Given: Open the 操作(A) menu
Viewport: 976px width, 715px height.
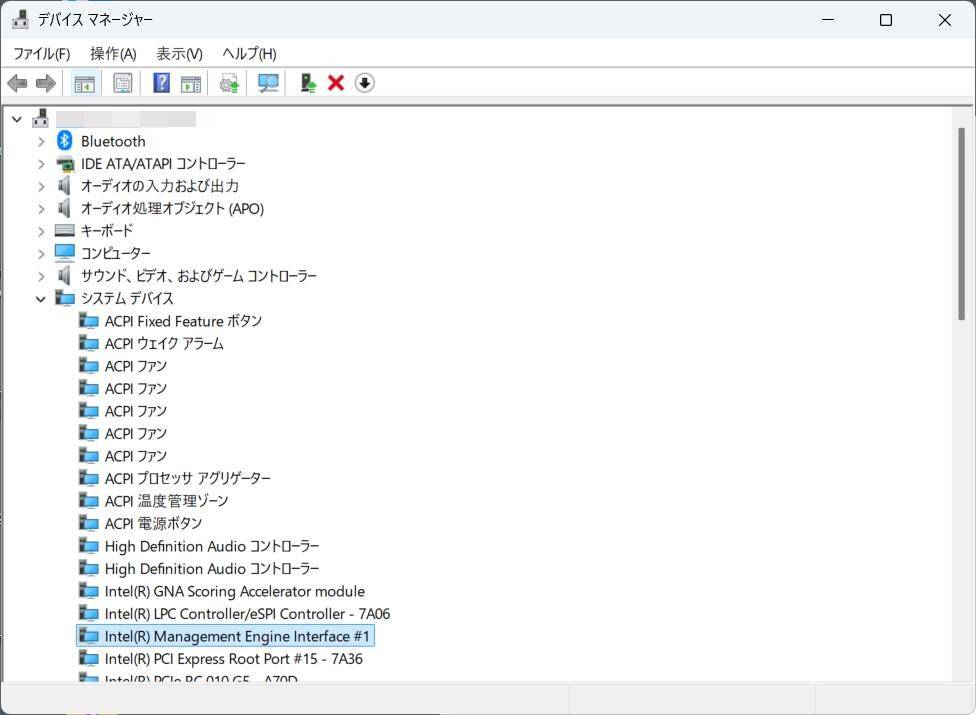Looking at the screenshot, I should [x=113, y=54].
